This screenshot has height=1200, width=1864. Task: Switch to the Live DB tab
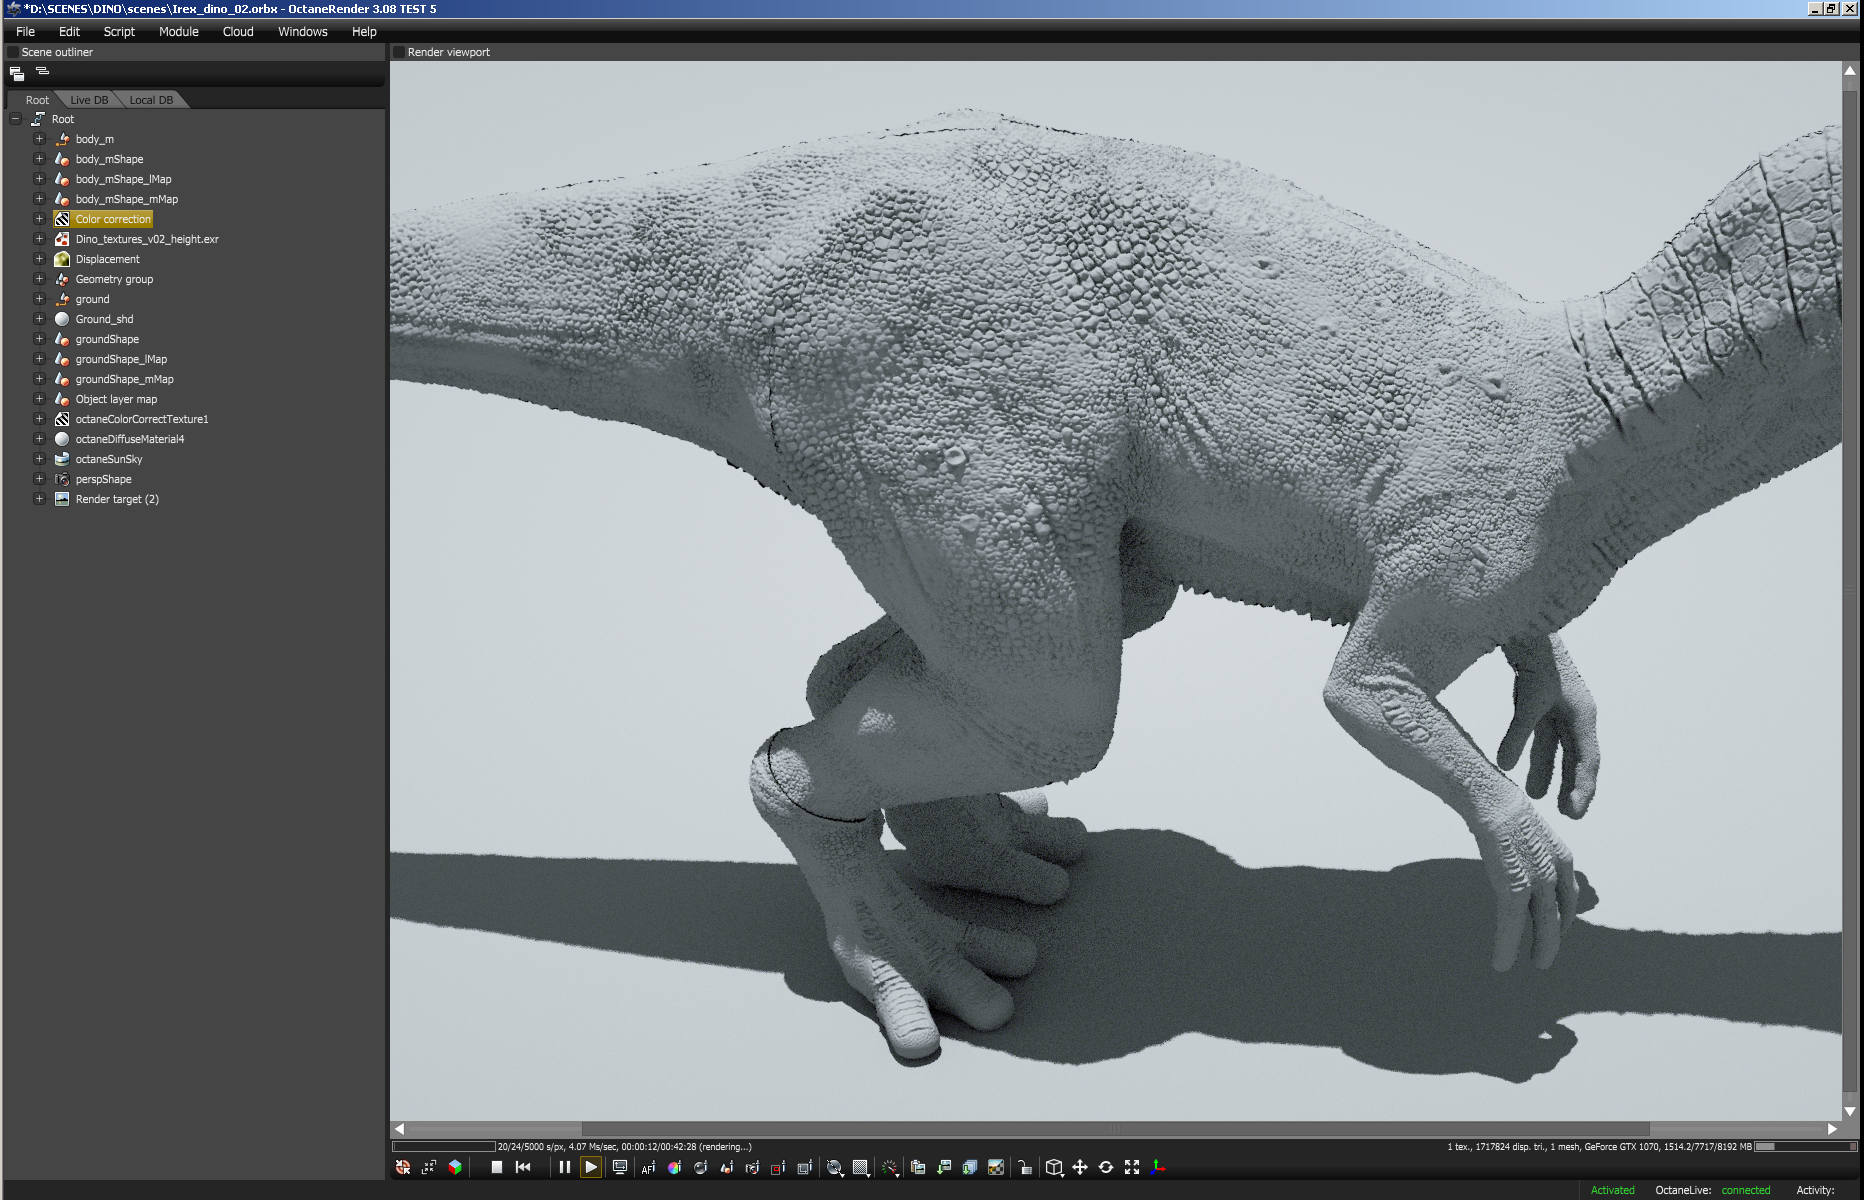coord(89,100)
